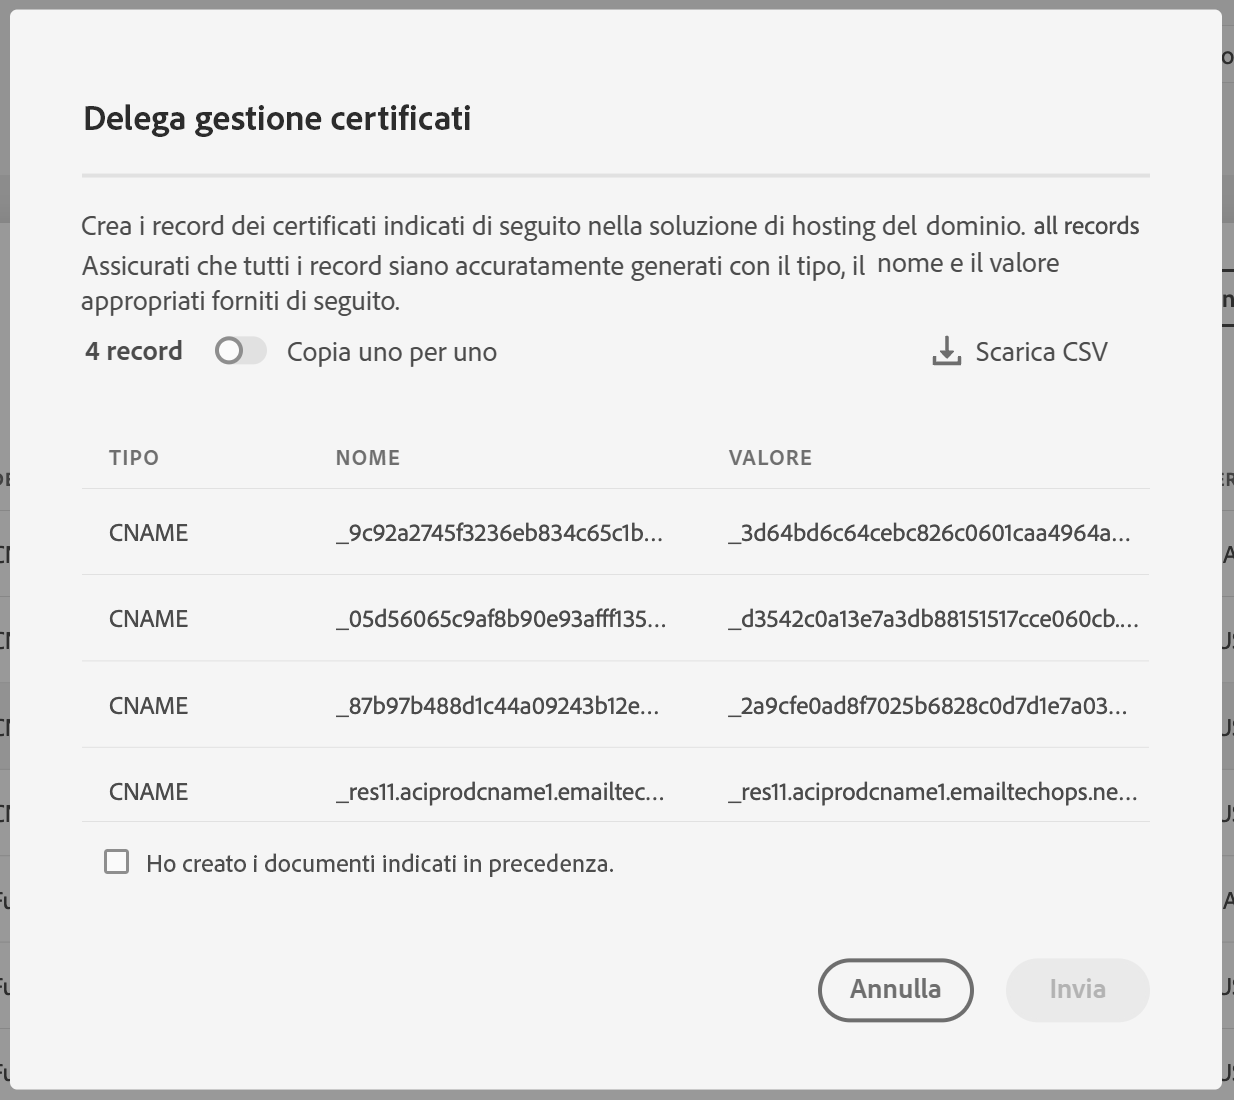Click record value _3d64bd6c64cebc826c0601caa4964a
The width and height of the screenshot is (1234, 1100).
coord(929,533)
